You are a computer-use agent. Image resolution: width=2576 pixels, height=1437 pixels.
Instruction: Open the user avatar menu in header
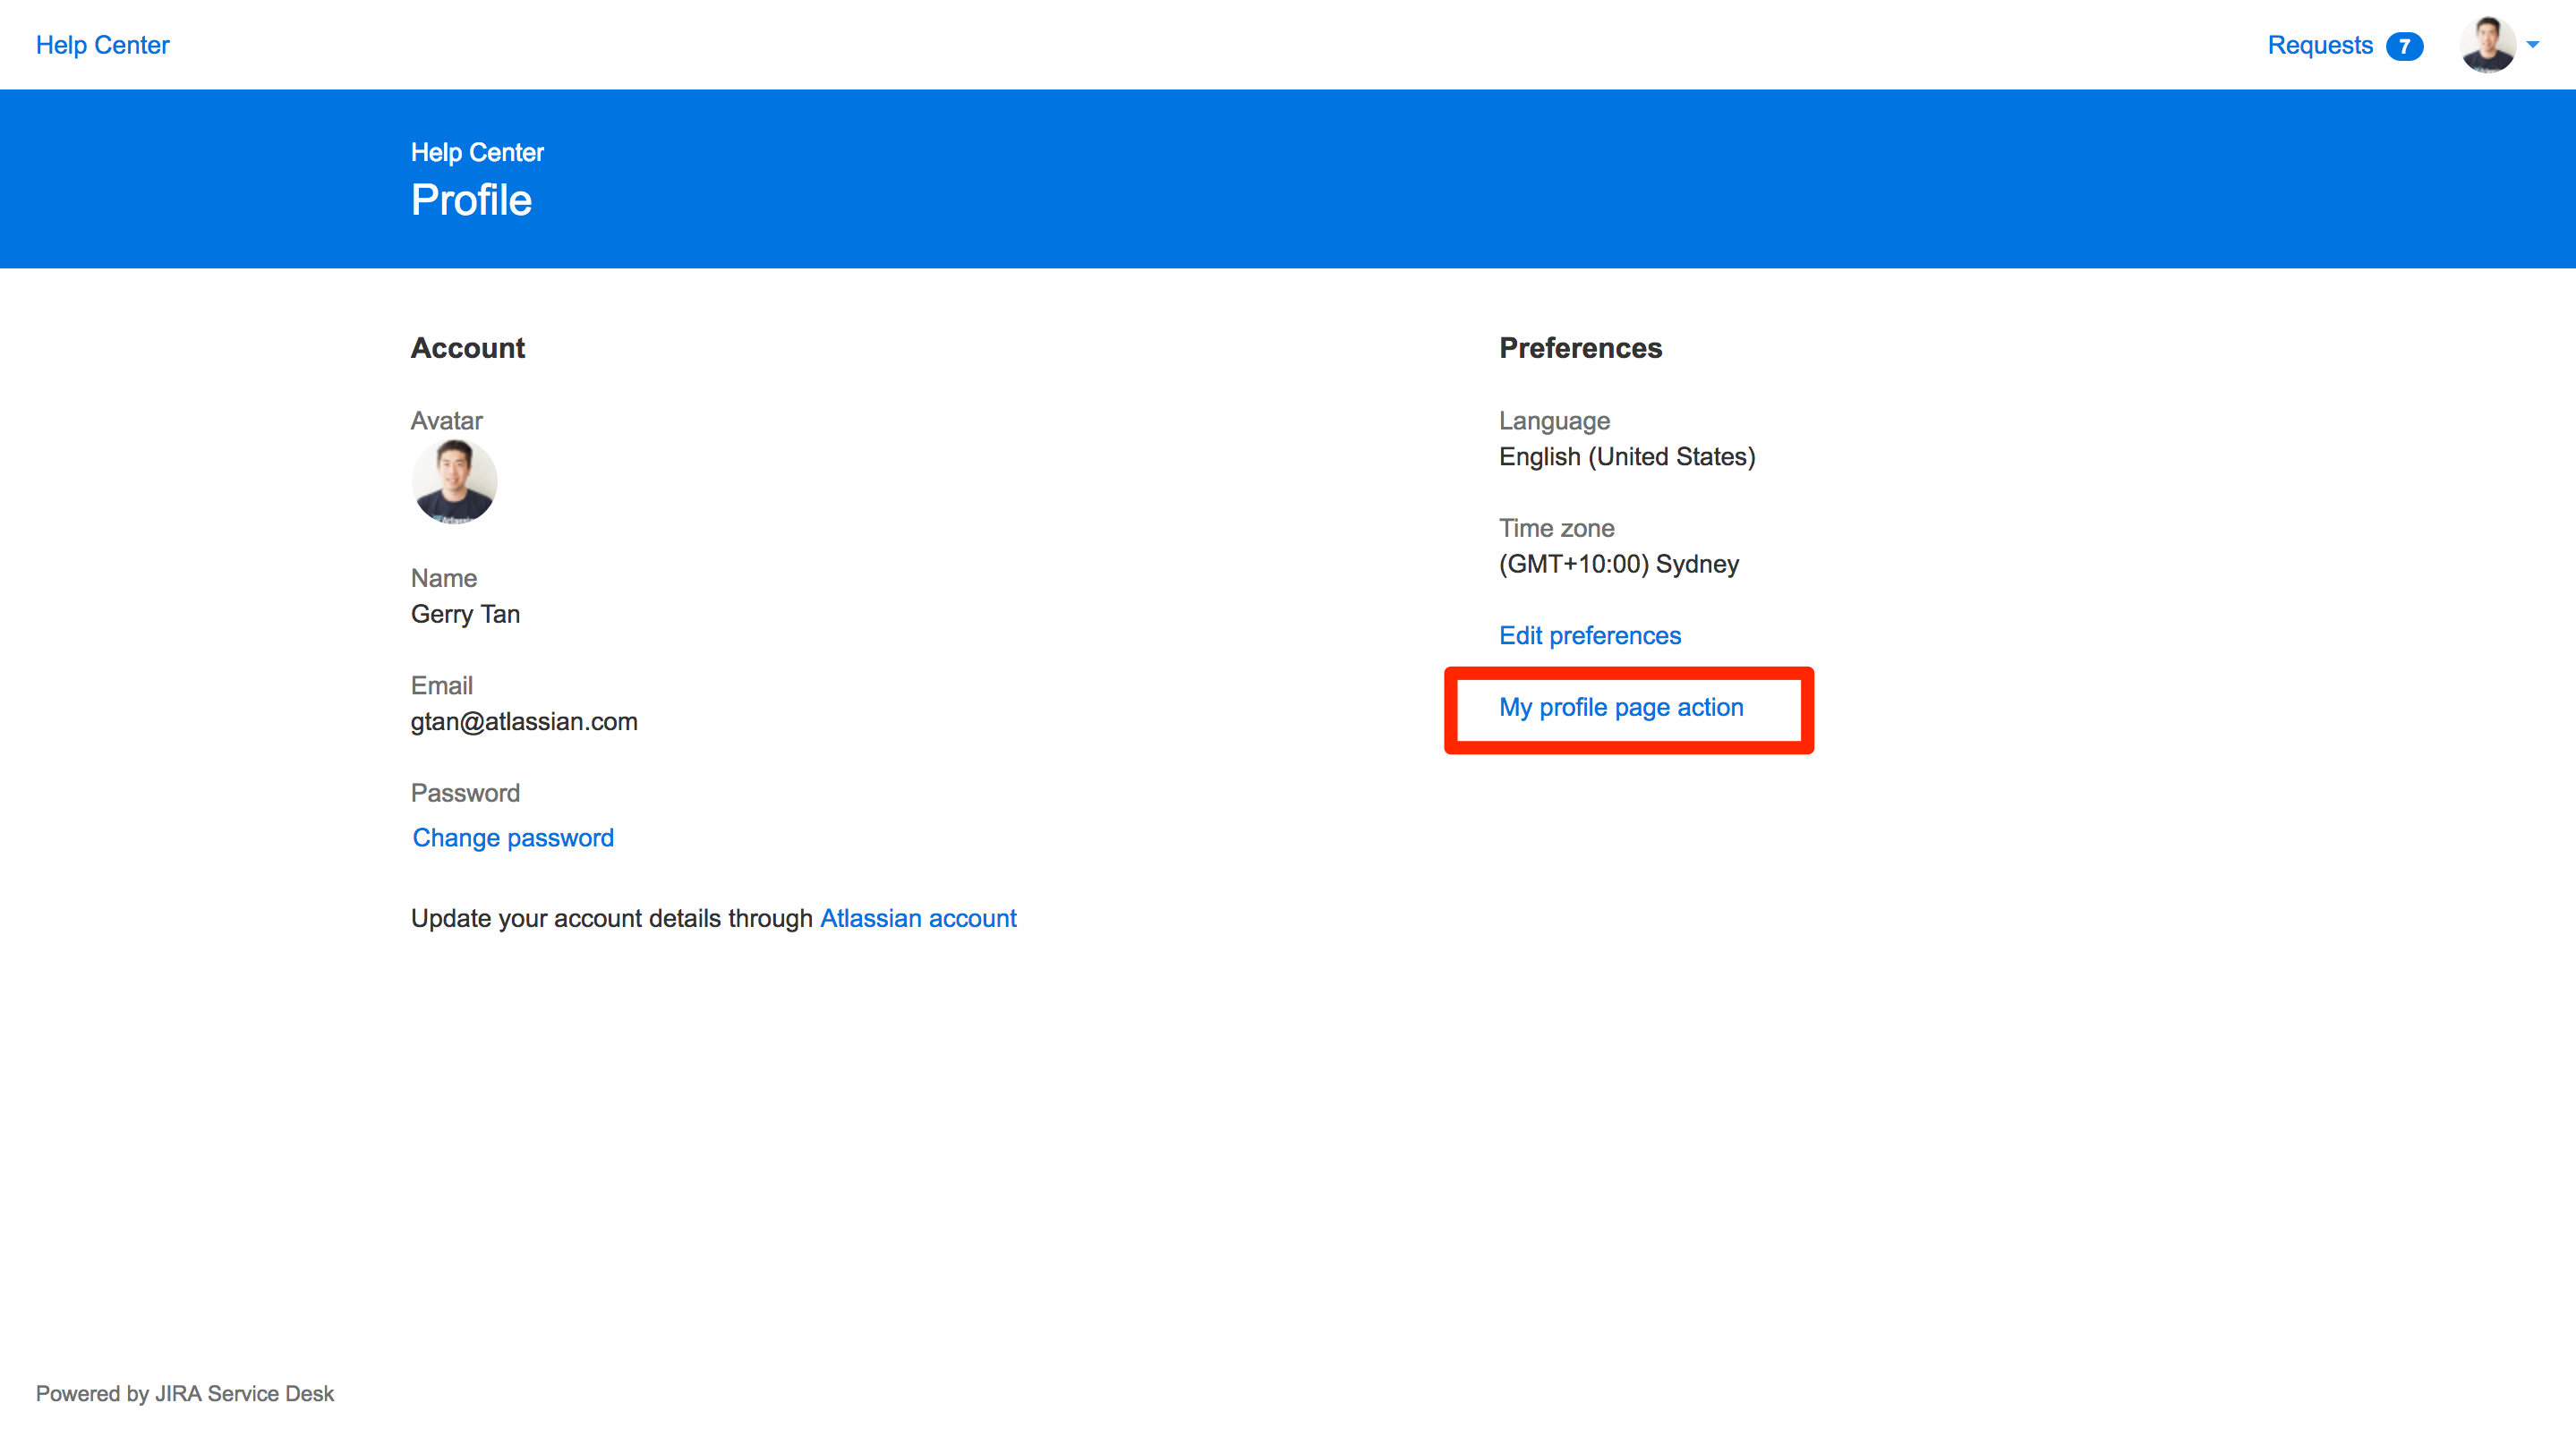point(2487,45)
